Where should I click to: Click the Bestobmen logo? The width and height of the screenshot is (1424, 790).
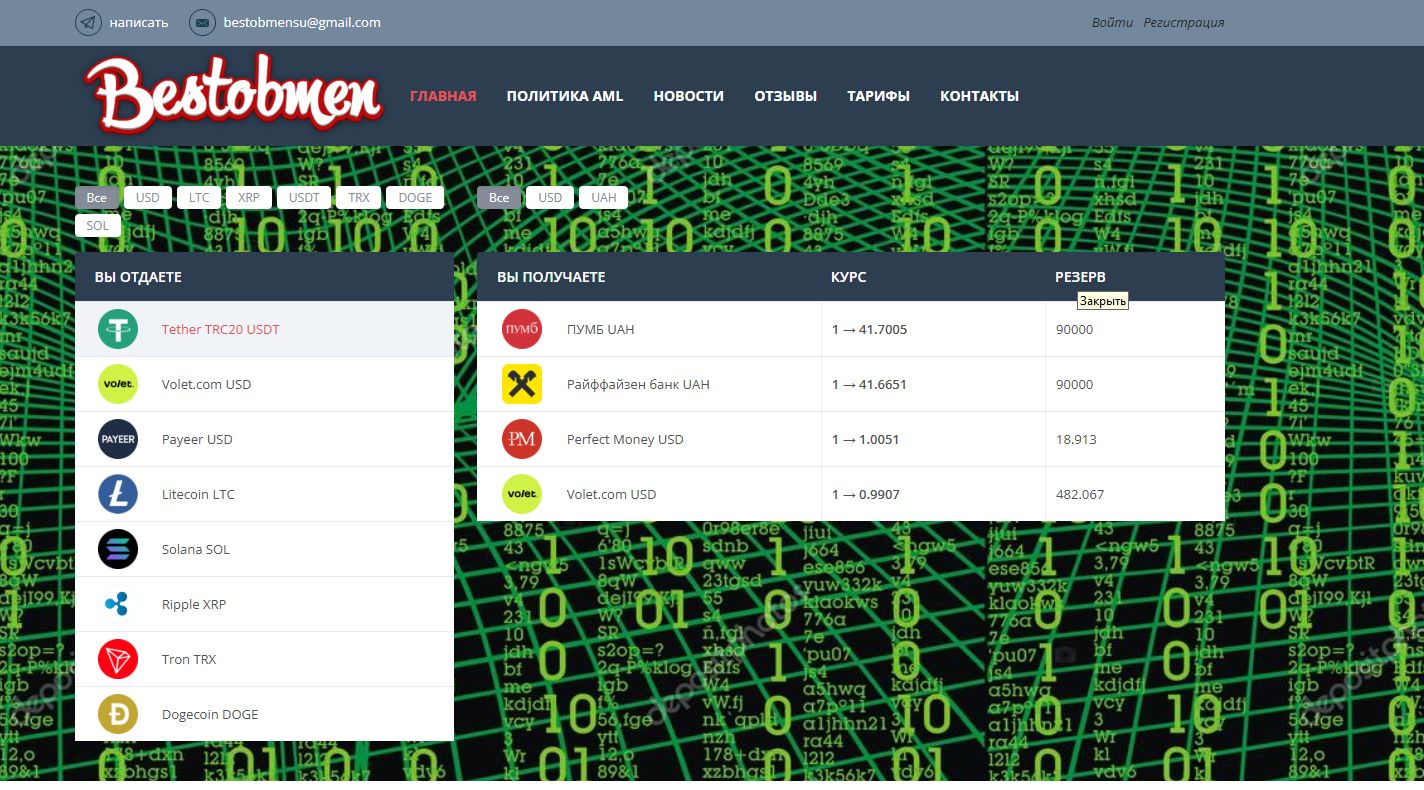(x=234, y=93)
